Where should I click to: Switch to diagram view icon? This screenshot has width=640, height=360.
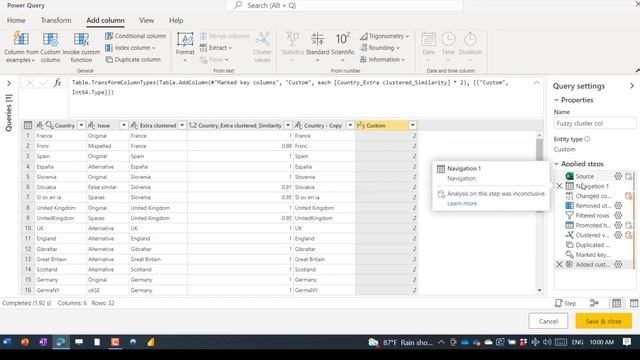pos(594,303)
